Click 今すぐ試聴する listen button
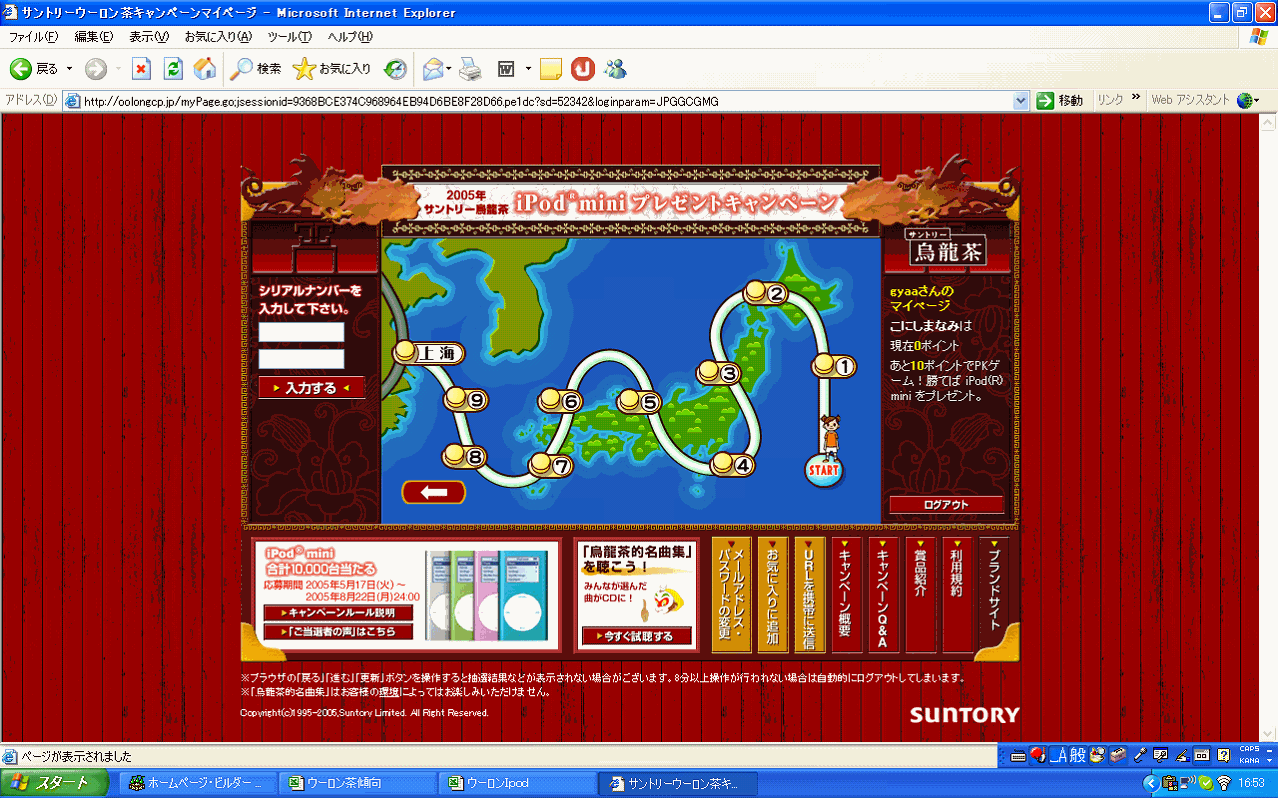Viewport: 1279px width, 799px height. coord(636,636)
